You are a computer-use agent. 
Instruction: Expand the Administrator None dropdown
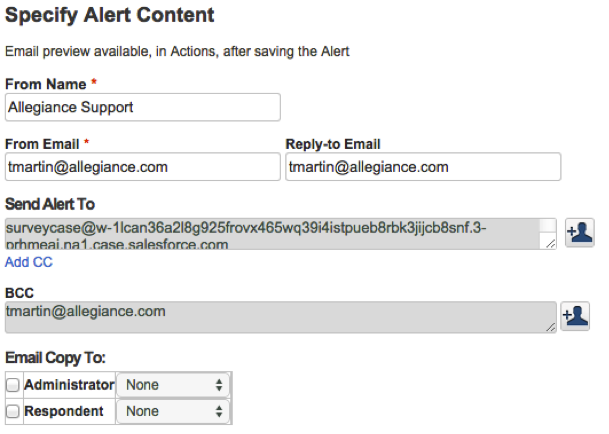click(x=173, y=385)
